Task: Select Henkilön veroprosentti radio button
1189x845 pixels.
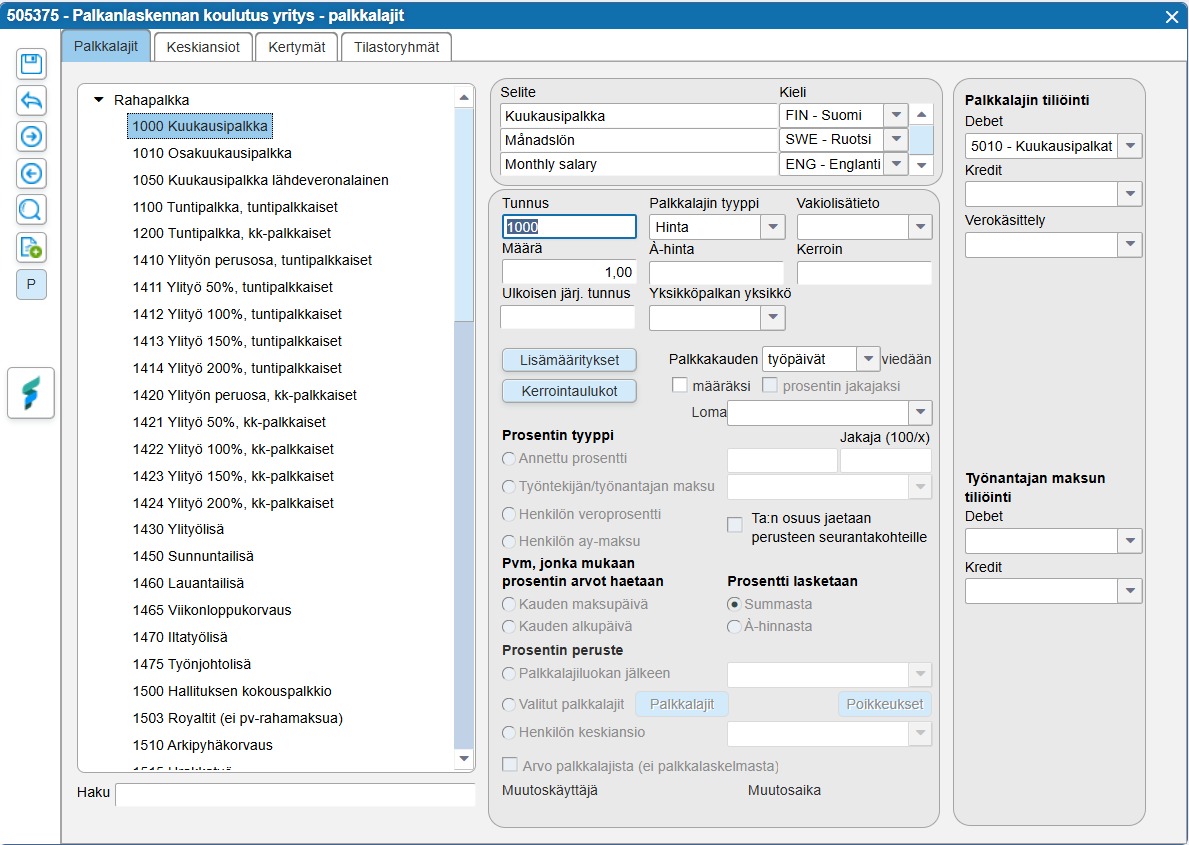Action: click(x=509, y=514)
